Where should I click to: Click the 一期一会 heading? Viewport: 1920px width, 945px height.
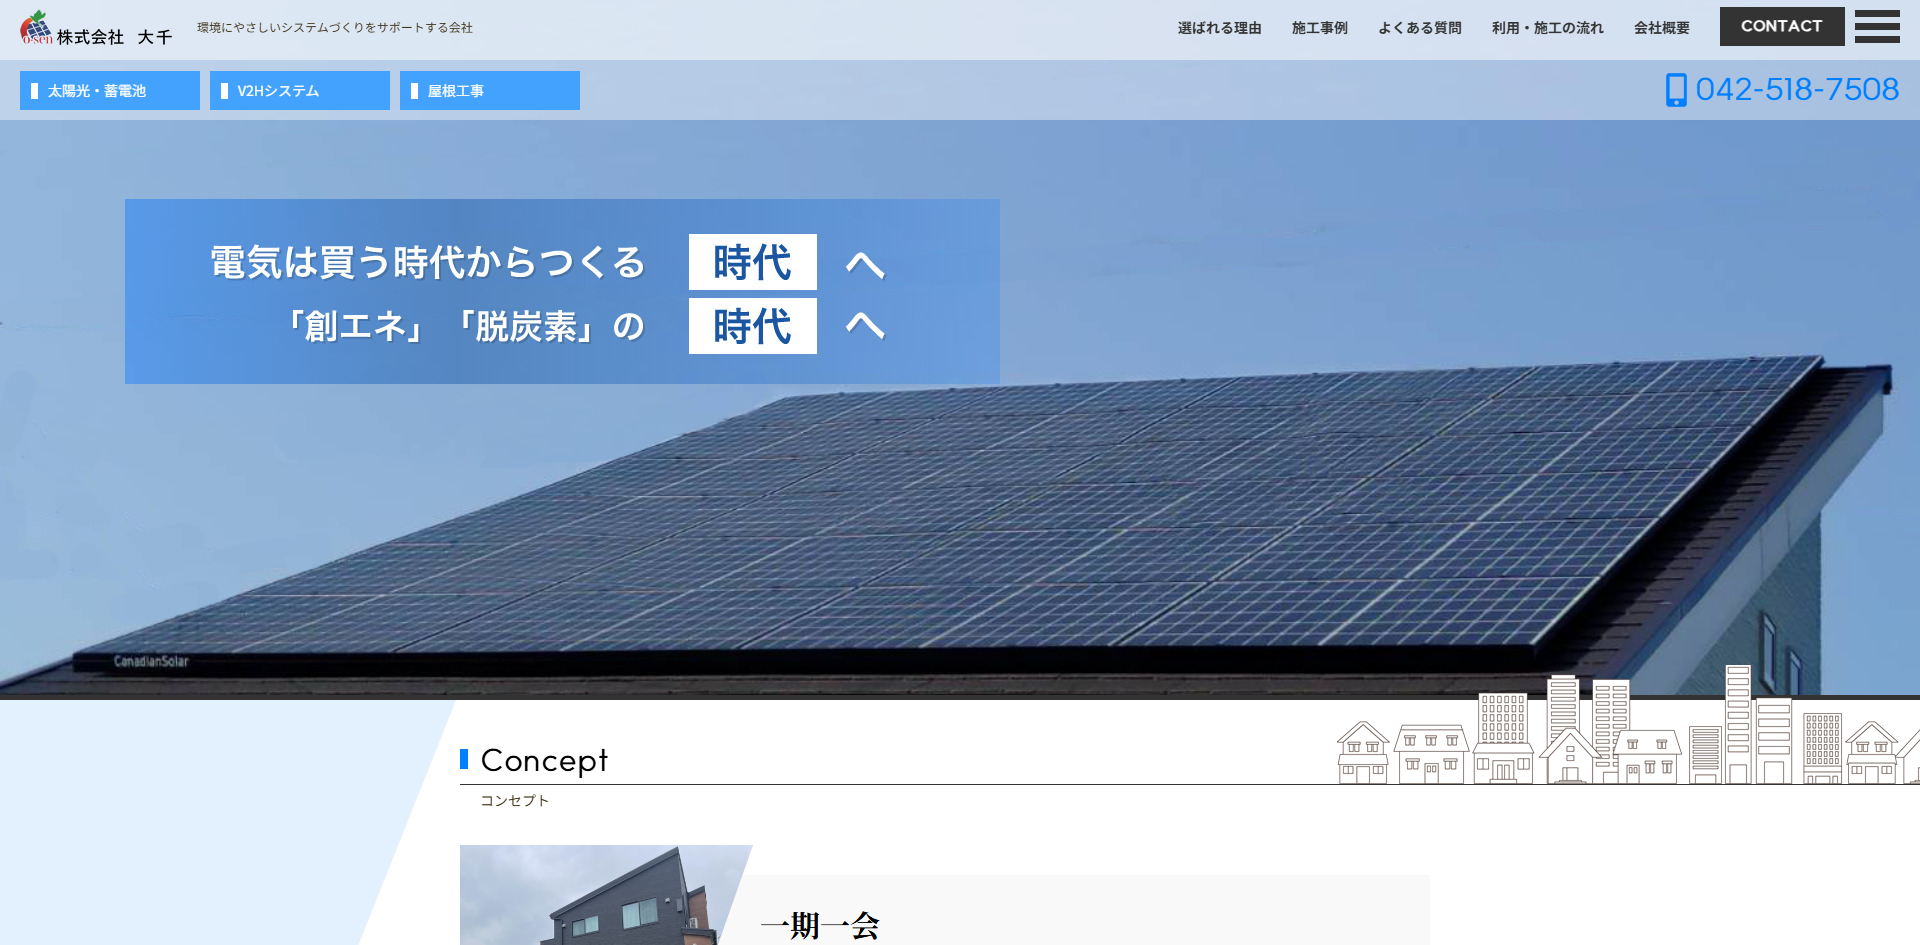coord(820,926)
